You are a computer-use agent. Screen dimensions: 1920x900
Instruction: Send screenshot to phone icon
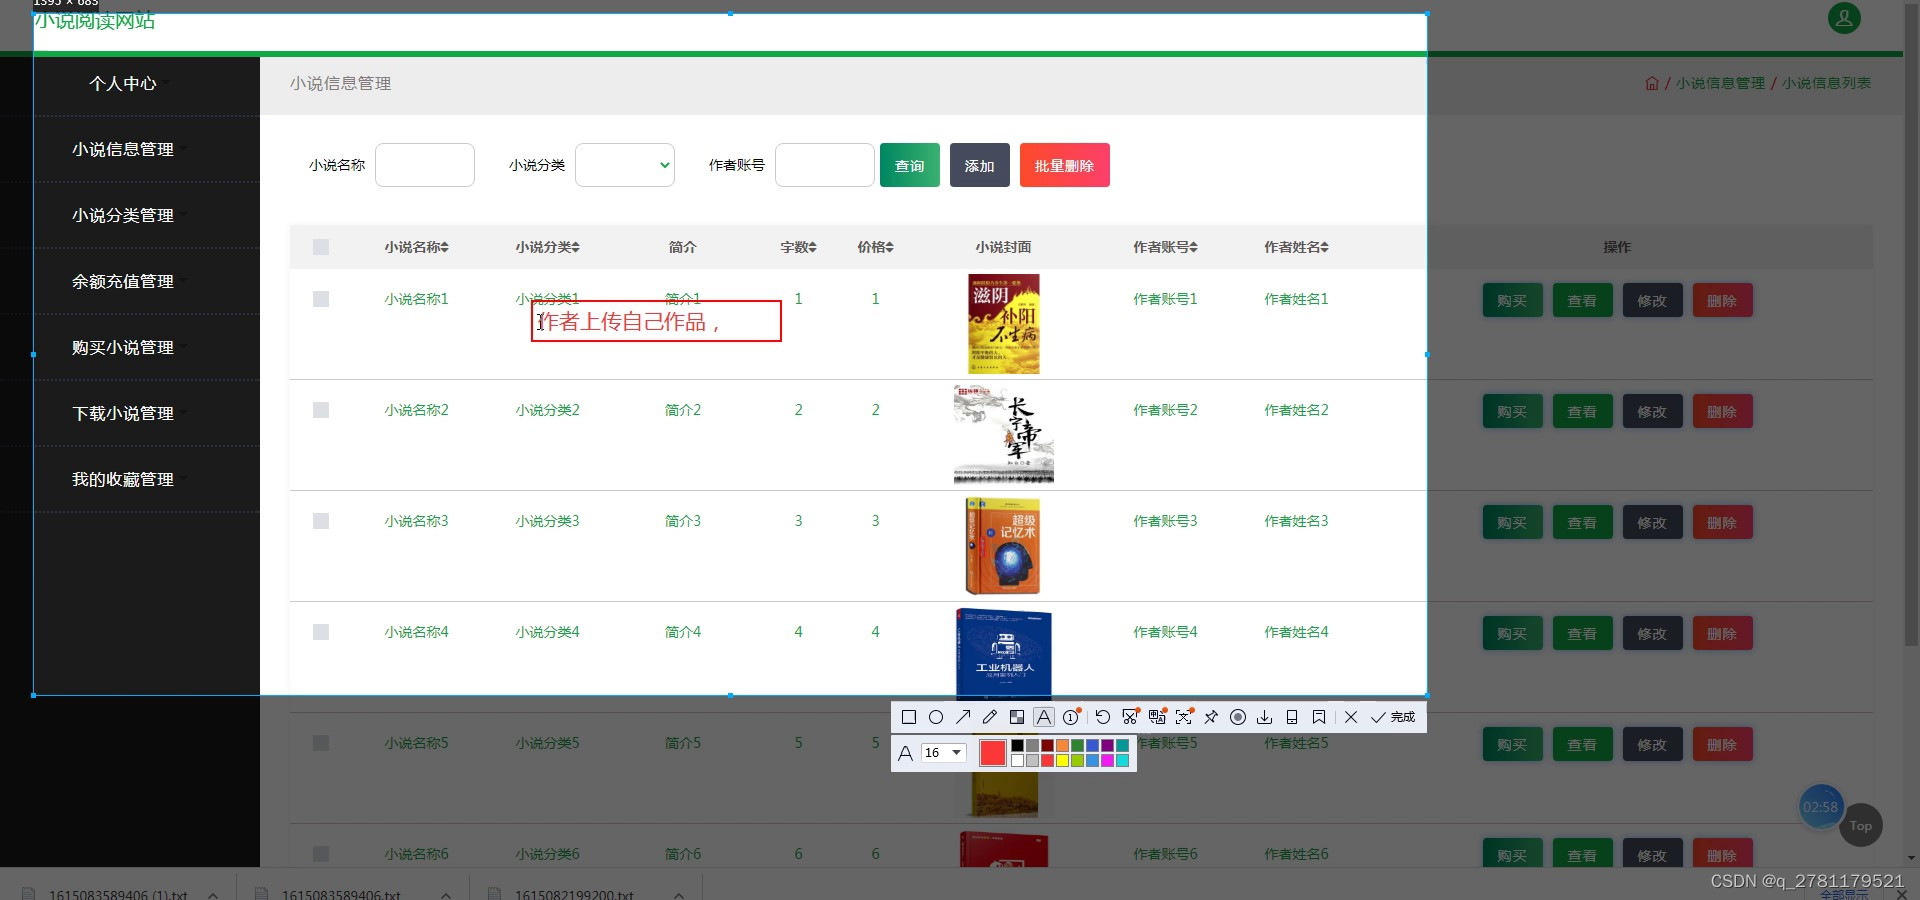(1292, 717)
